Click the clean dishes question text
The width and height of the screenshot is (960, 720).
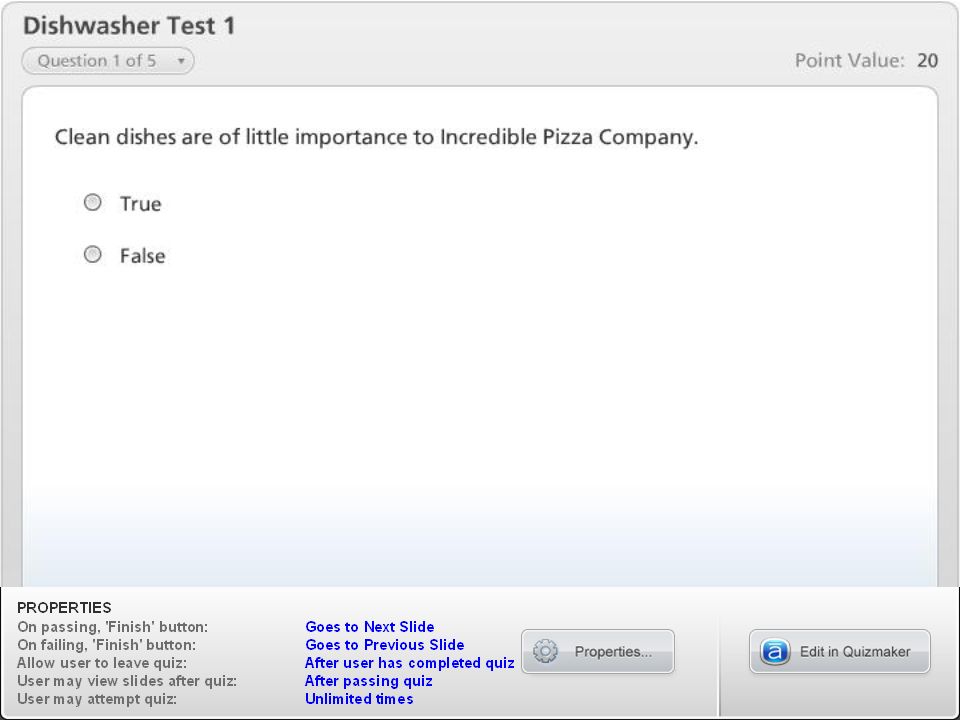tap(376, 137)
